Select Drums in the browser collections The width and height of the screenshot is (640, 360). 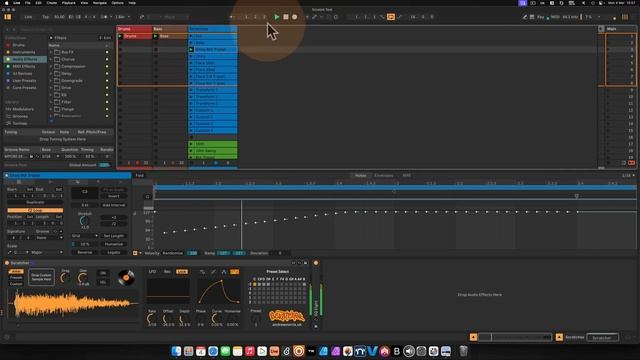pyautogui.click(x=18, y=45)
